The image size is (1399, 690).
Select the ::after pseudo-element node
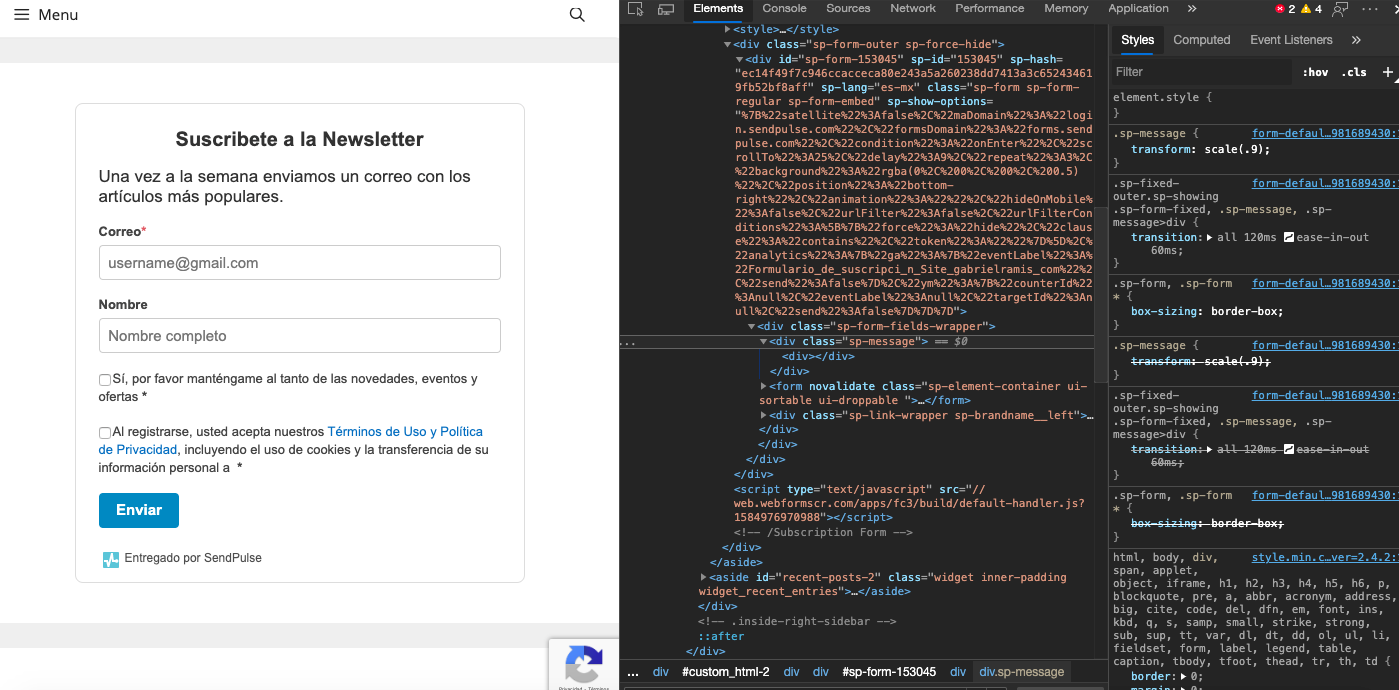(x=720, y=636)
